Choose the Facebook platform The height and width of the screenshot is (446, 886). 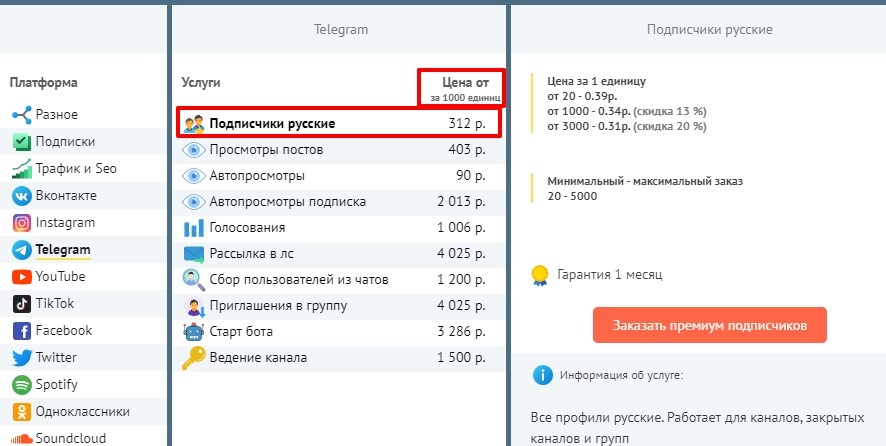[64, 331]
